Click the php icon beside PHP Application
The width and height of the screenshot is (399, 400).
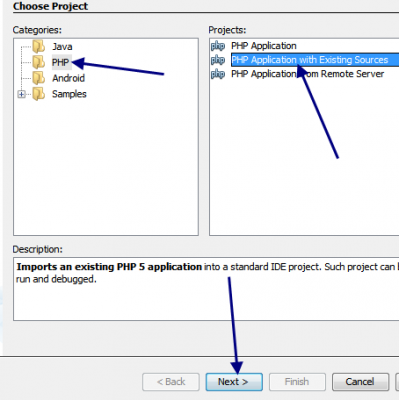tap(218, 46)
